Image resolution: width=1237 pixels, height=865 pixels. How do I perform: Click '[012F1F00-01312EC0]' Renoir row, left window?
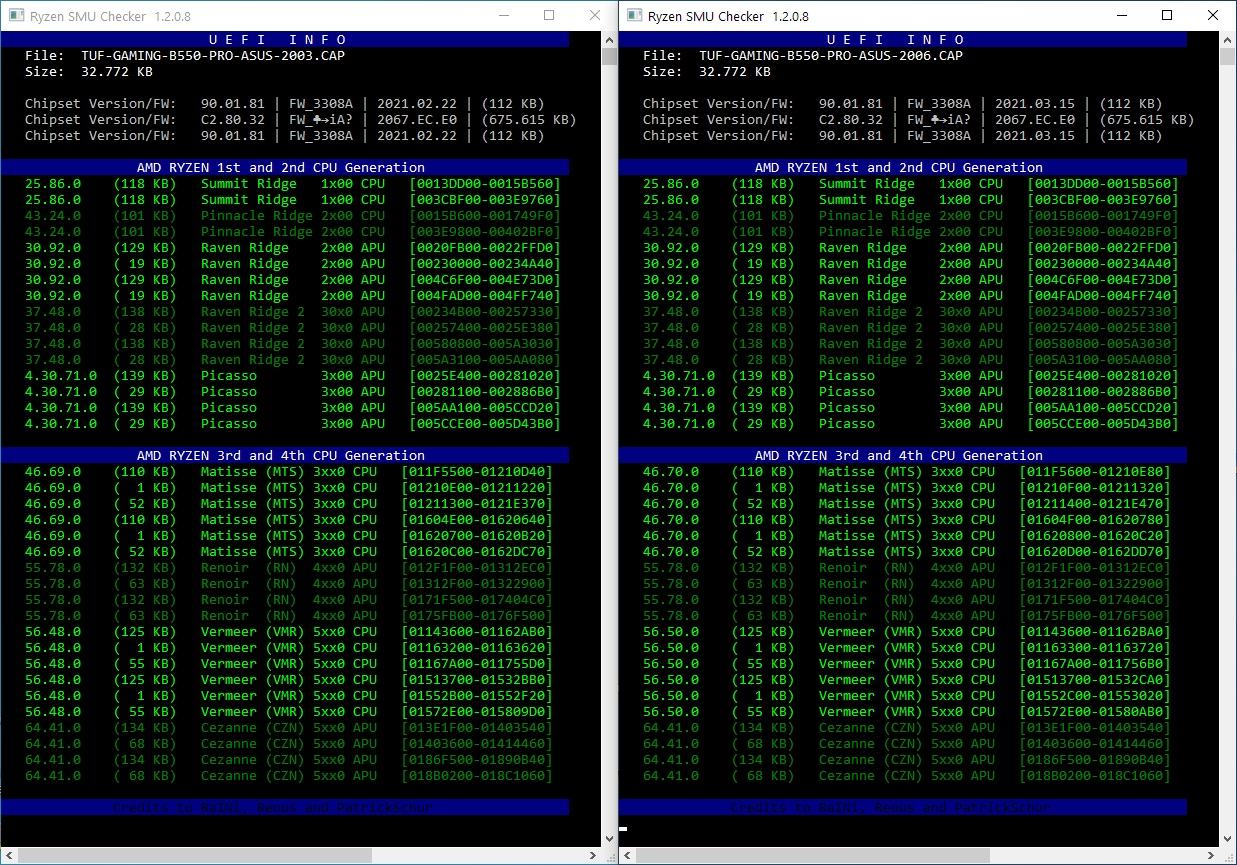tap(477, 568)
